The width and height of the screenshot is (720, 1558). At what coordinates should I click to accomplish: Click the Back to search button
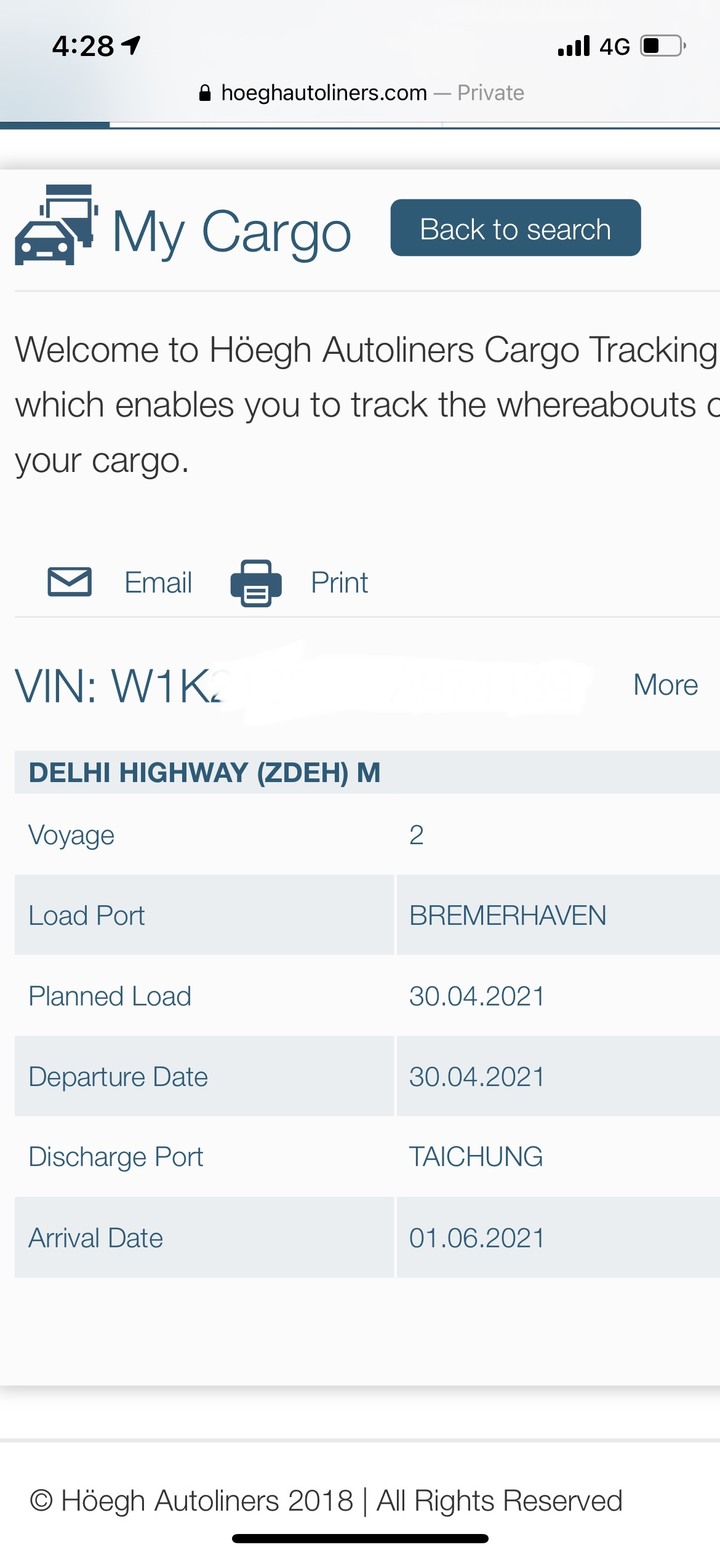click(515, 228)
